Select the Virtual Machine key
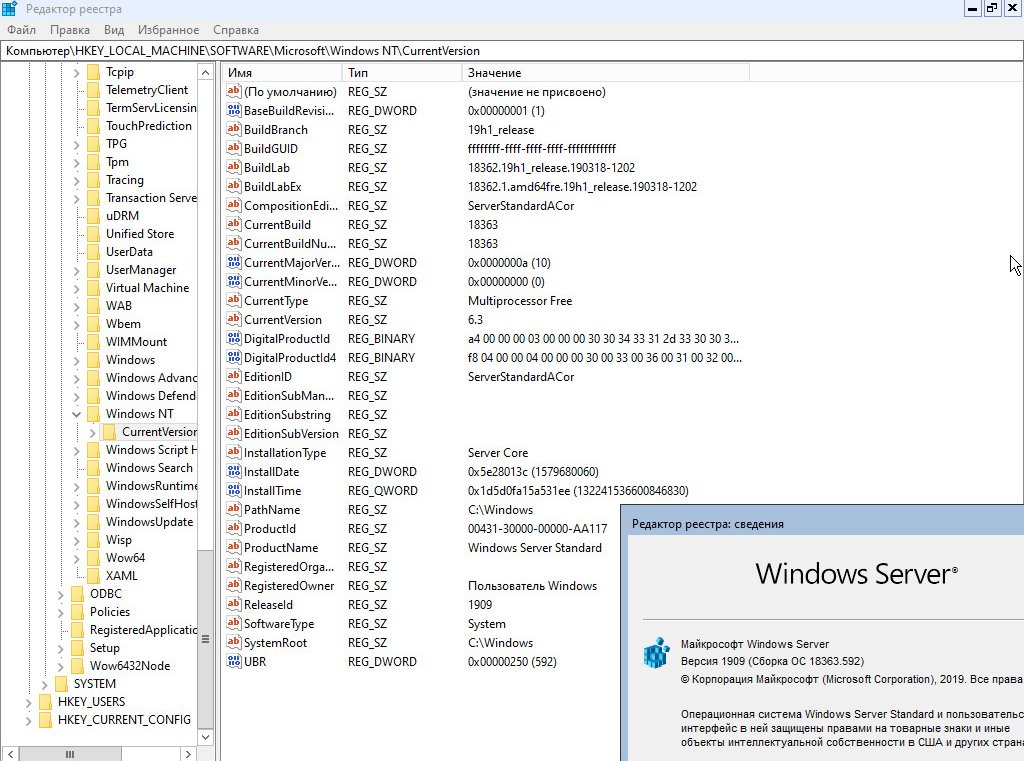1024x761 pixels. coord(148,288)
